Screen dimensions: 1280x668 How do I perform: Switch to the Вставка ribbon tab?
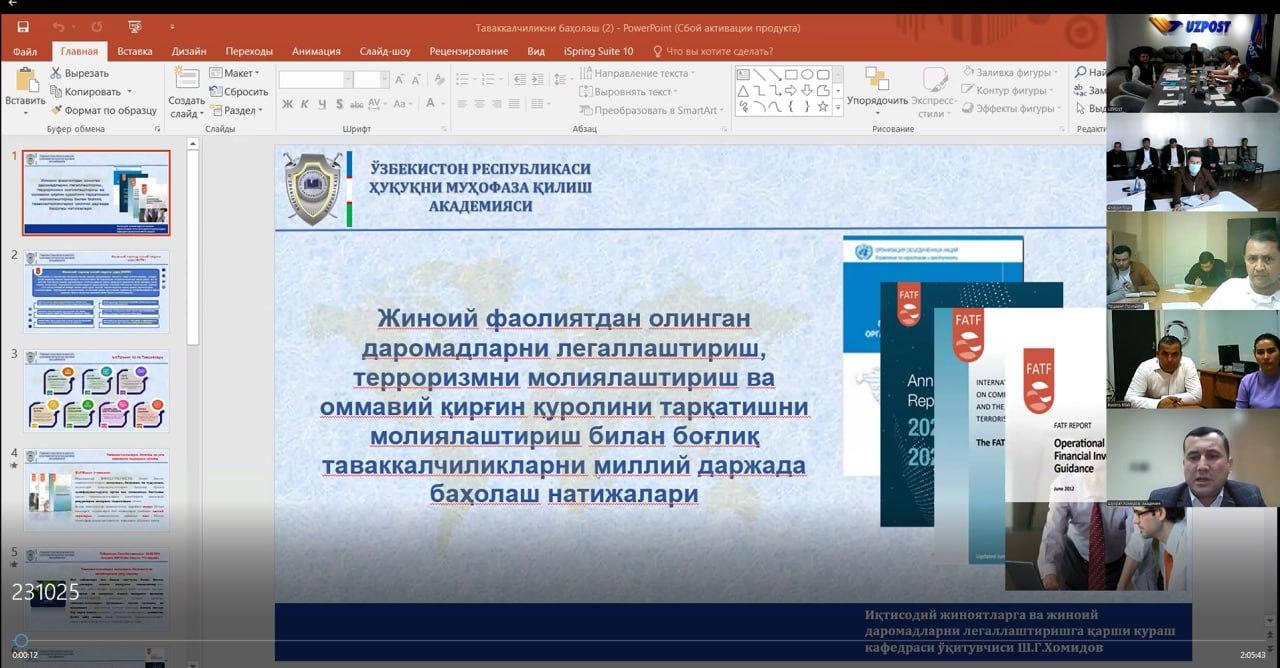click(x=134, y=51)
